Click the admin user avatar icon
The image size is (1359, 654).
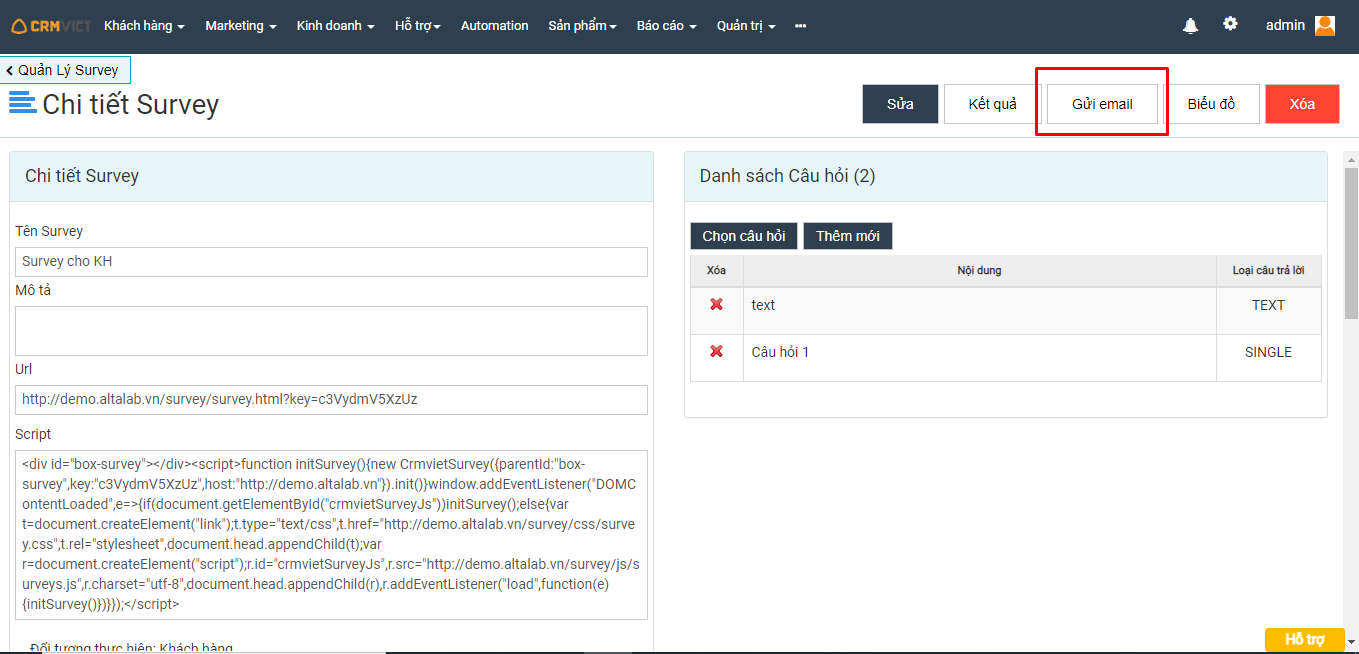[x=1325, y=26]
